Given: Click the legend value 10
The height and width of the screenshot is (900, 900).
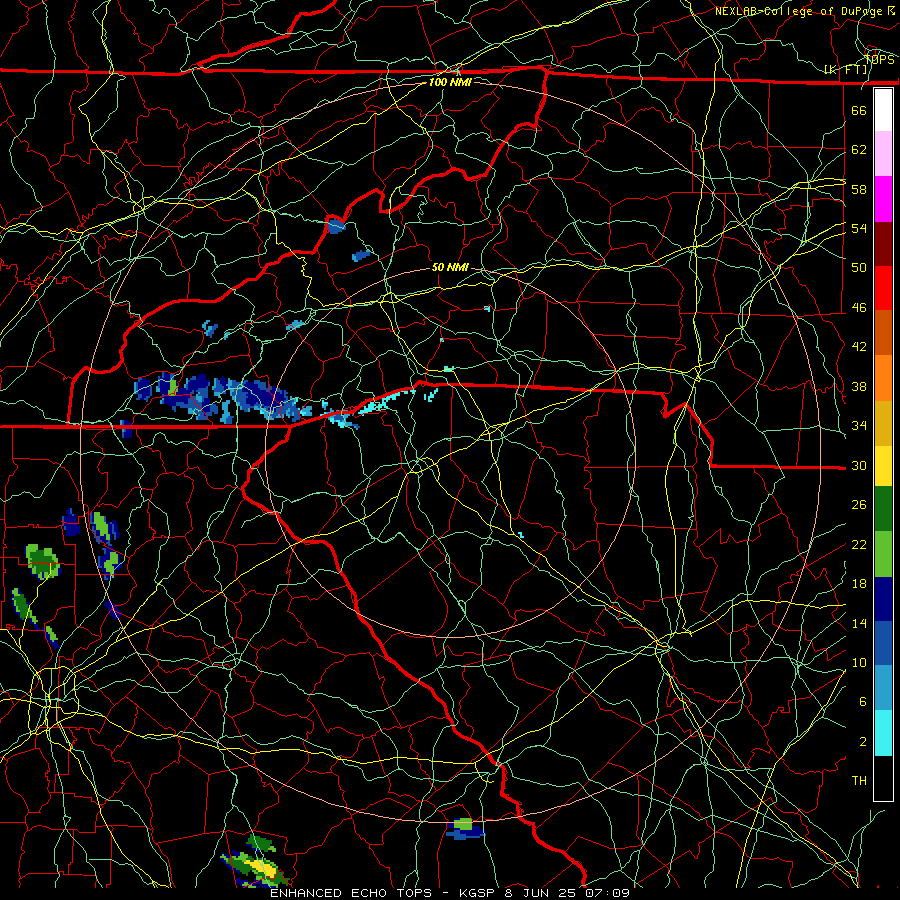Looking at the screenshot, I should pyautogui.click(x=859, y=662).
